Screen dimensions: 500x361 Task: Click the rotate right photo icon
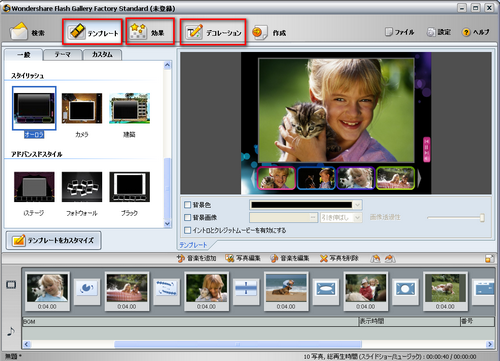390,258
